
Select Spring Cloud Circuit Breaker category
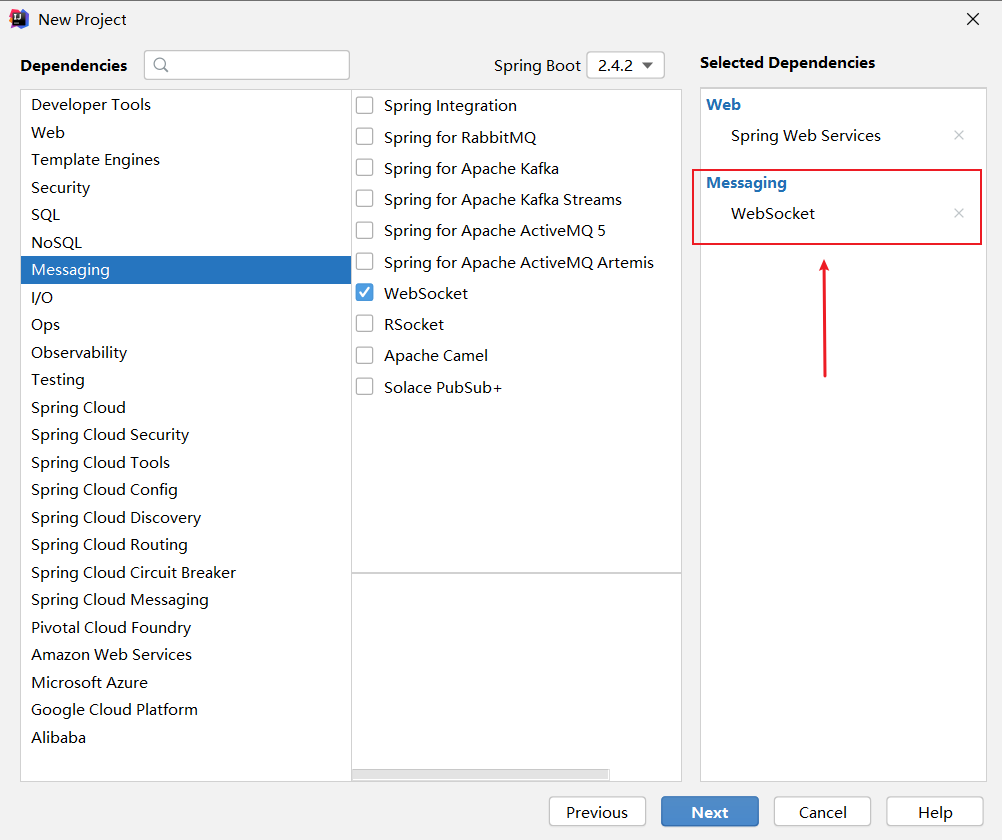pos(185,572)
